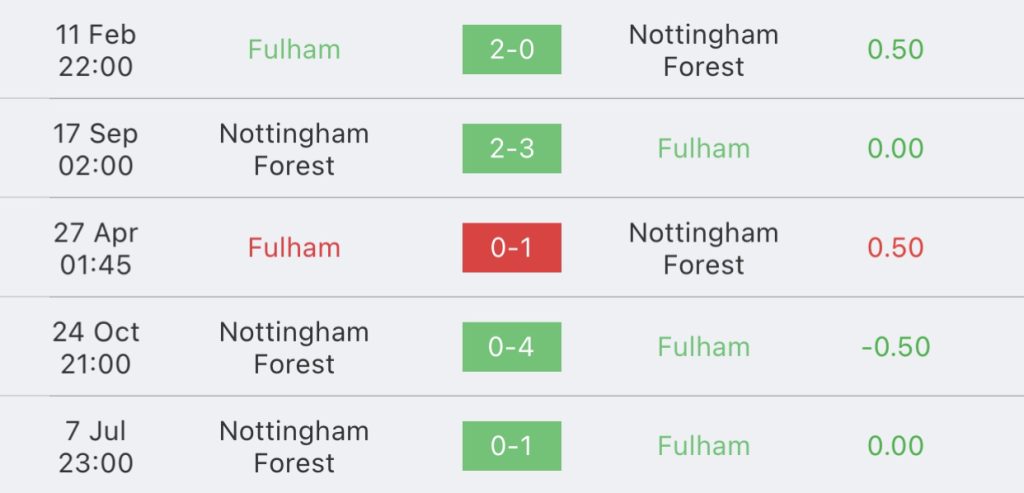
Task: Open the 2-0 score on 11 Feb
Action: coord(511,50)
